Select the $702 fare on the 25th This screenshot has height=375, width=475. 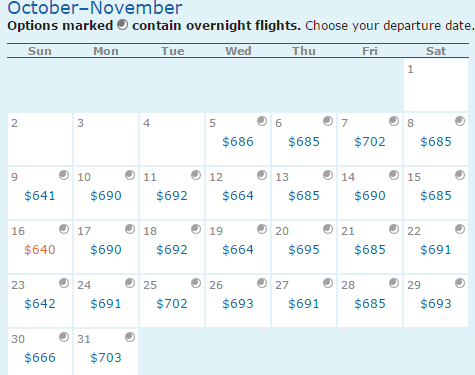click(172, 304)
